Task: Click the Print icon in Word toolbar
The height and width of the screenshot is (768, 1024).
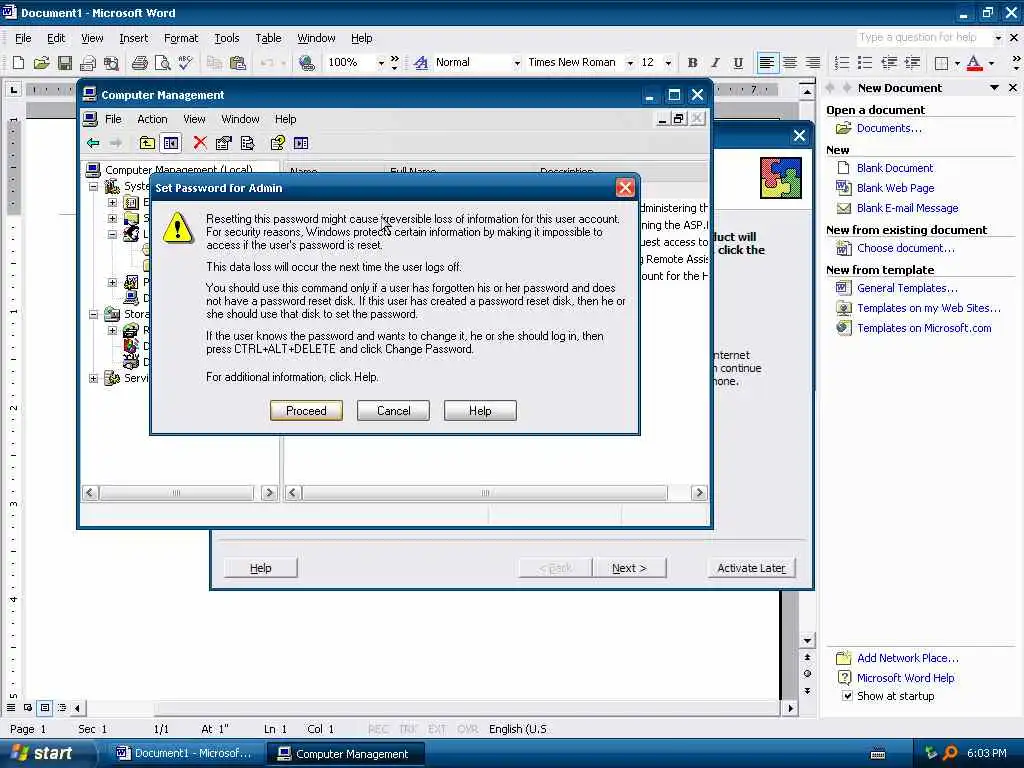Action: tap(139, 63)
